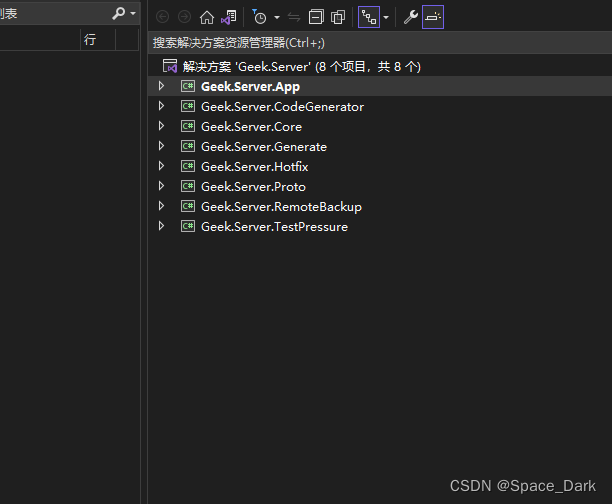The width and height of the screenshot is (612, 504).
Task: Select the Geek.Server.CodeGenerator project name
Action: 282,107
